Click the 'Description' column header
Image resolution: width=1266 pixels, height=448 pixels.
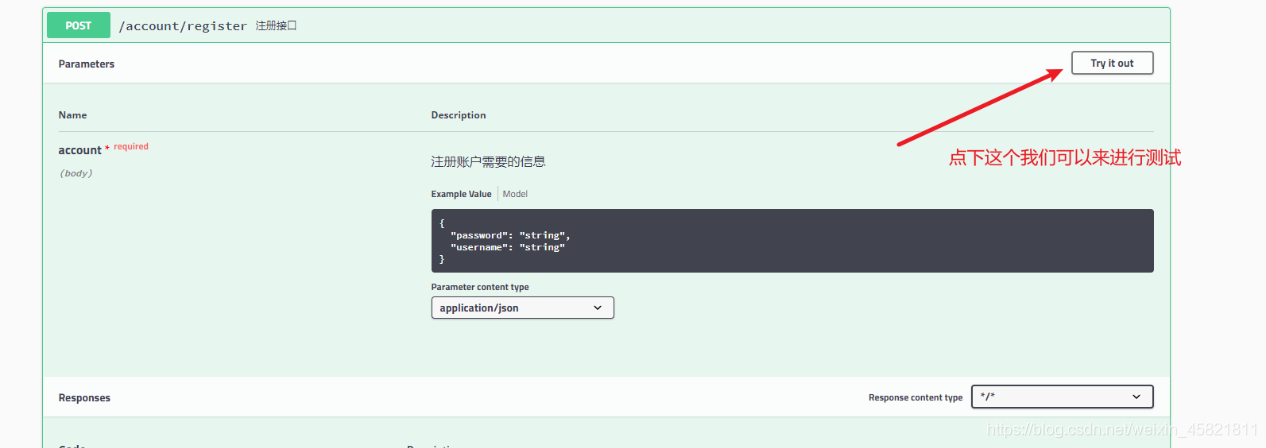pos(458,115)
